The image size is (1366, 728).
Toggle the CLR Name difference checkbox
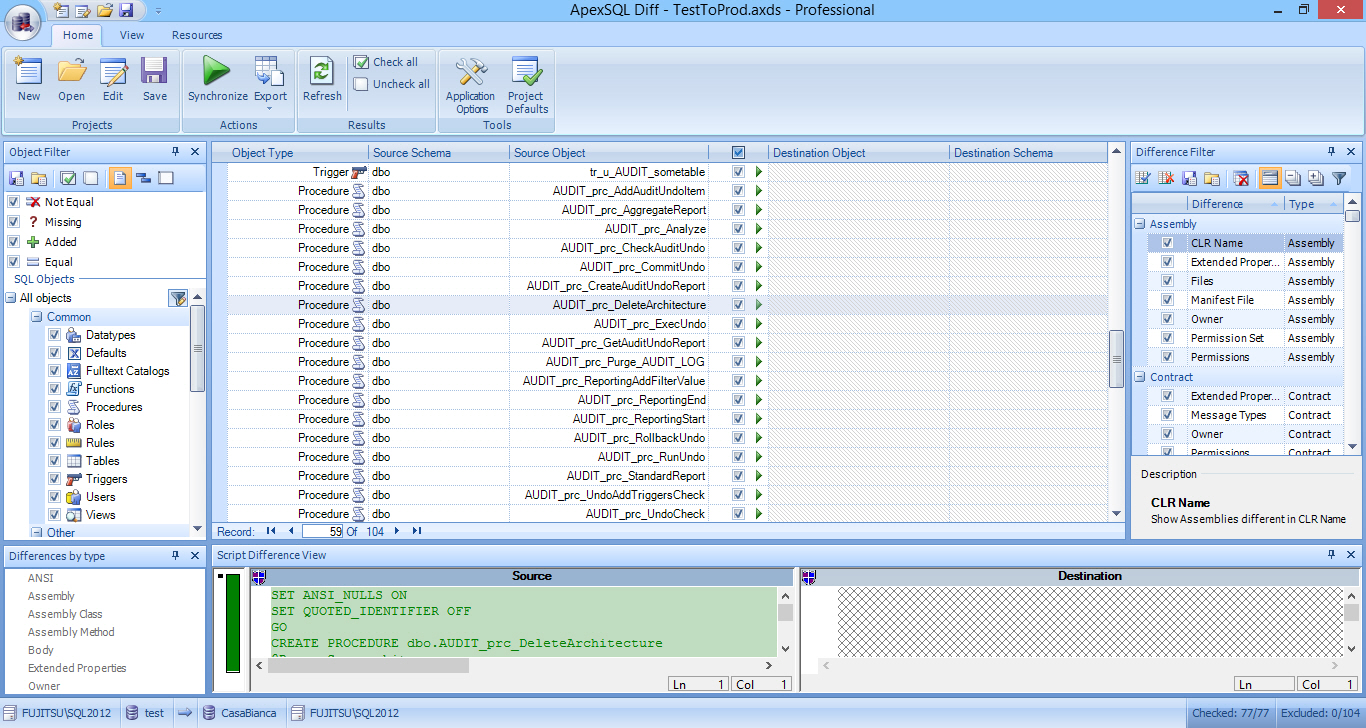(x=1167, y=243)
